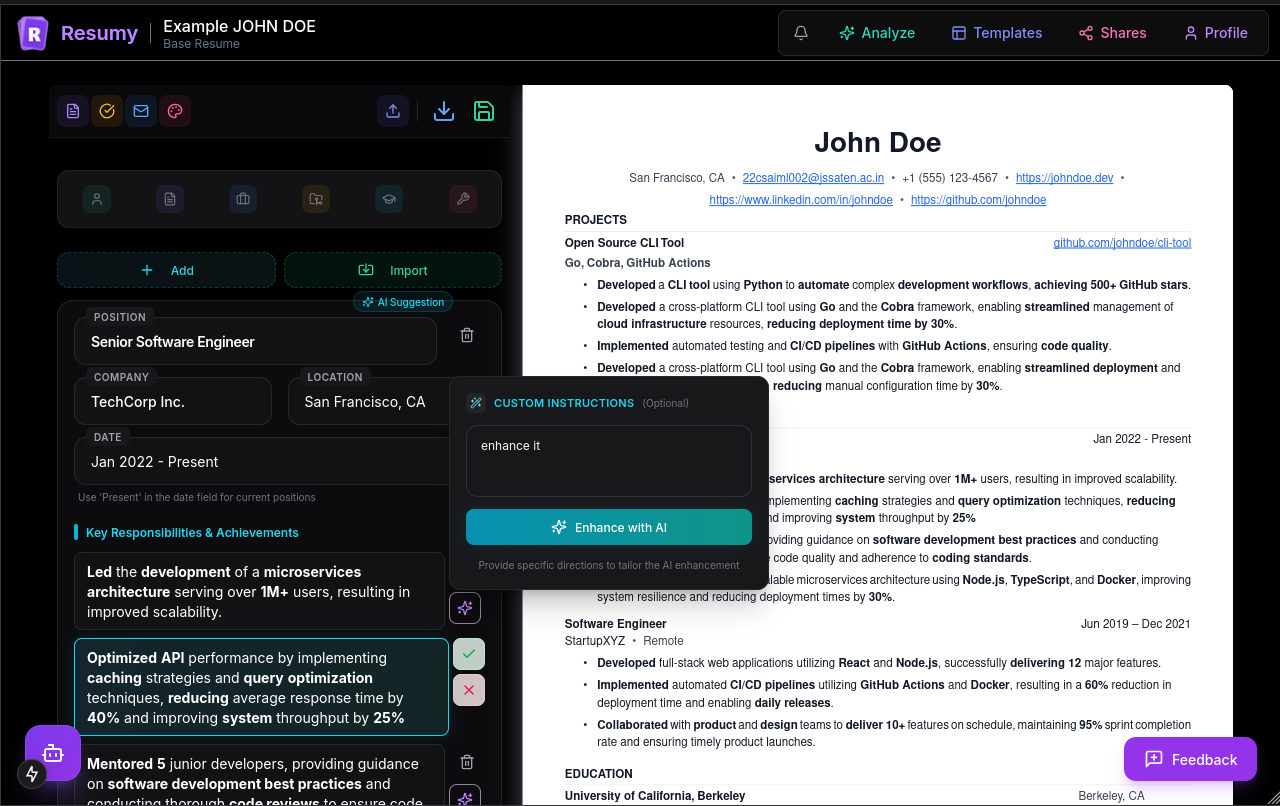The height and width of the screenshot is (806, 1280).
Task: Open the cover letter envelope icon
Action: coord(141,111)
